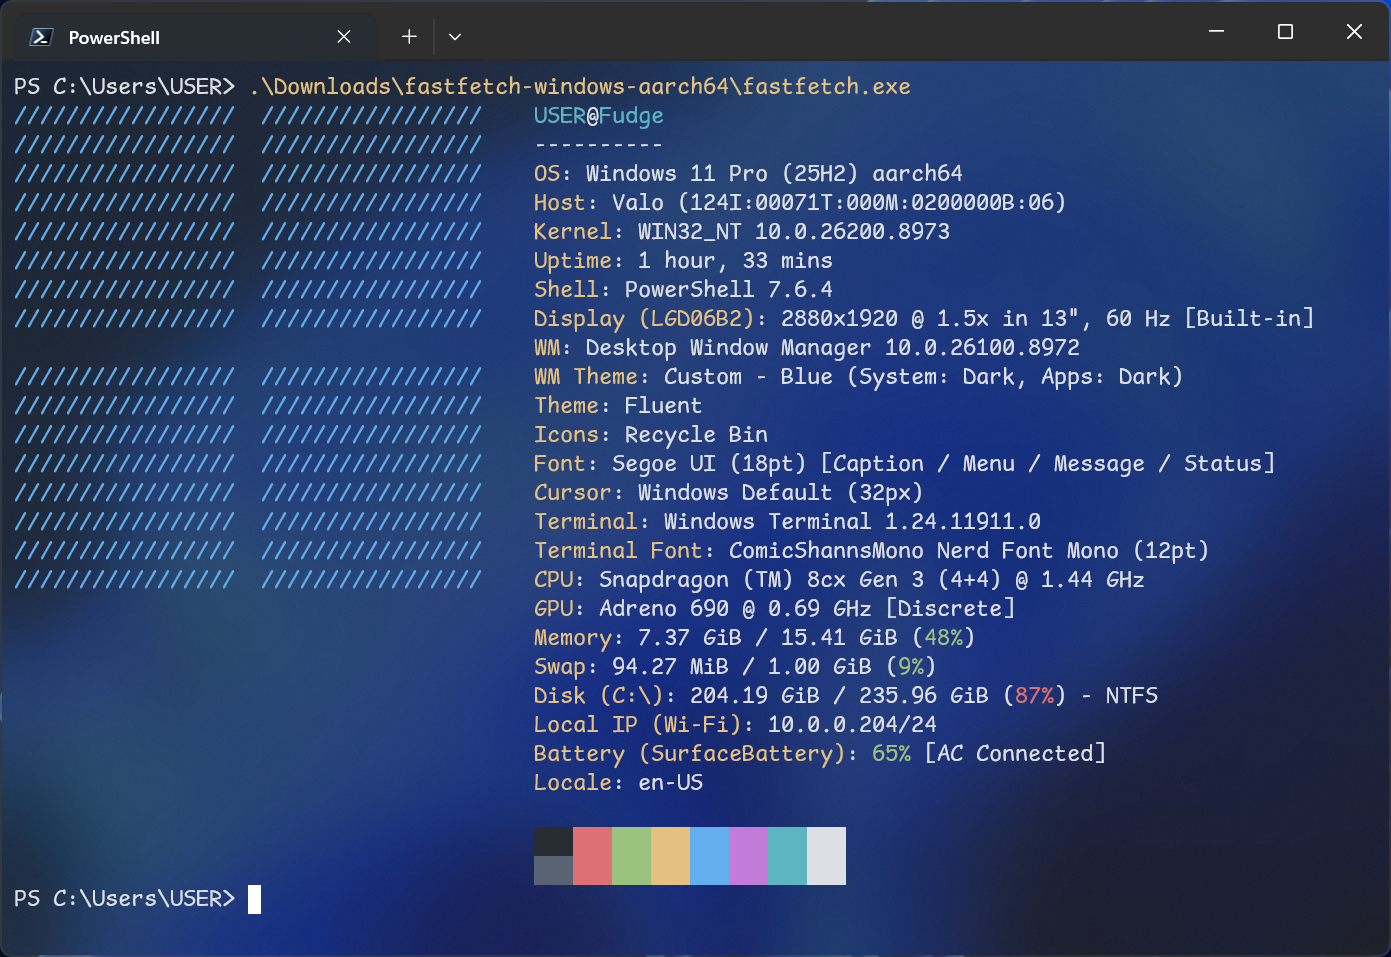This screenshot has height=957, width=1391.
Task: Click the "Local IP (Wi-Fi): 10.0.0.204/24" line
Action: [x=735, y=725]
